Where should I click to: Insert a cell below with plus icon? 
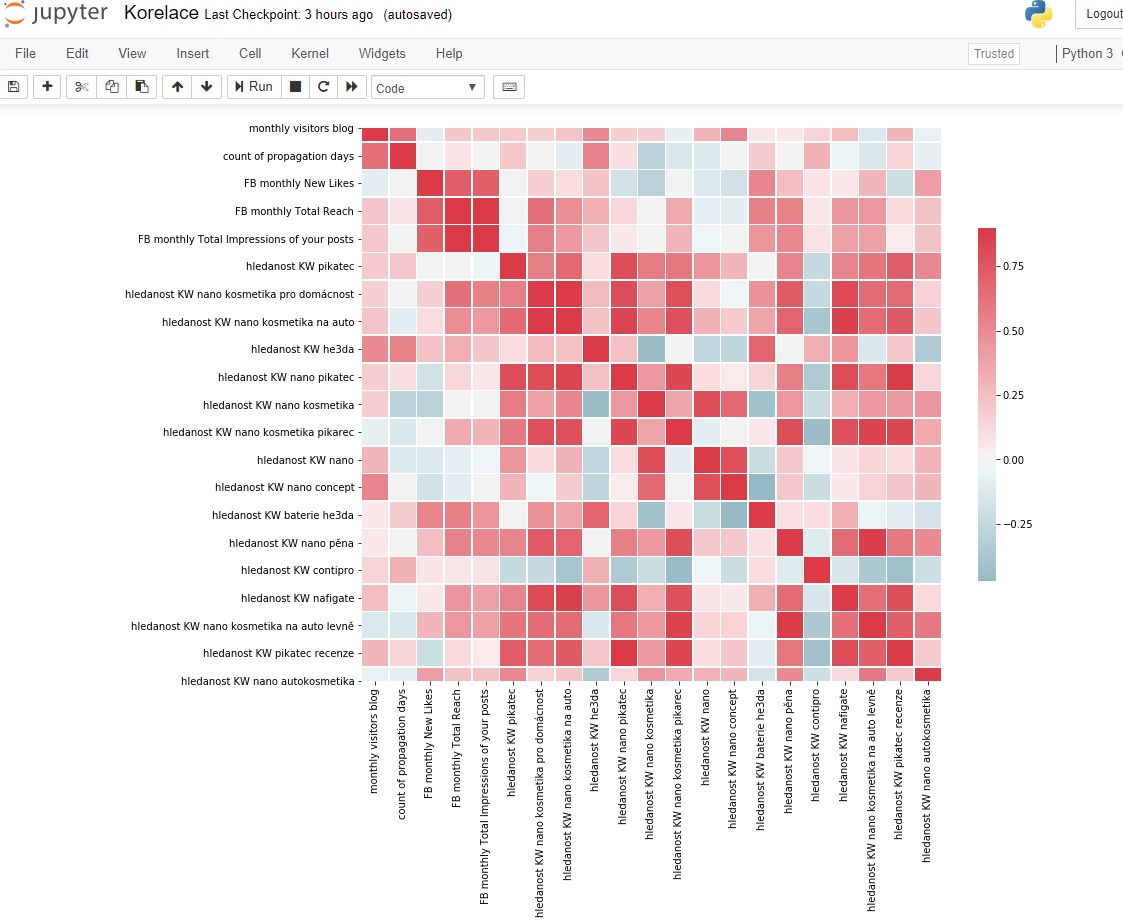47,87
